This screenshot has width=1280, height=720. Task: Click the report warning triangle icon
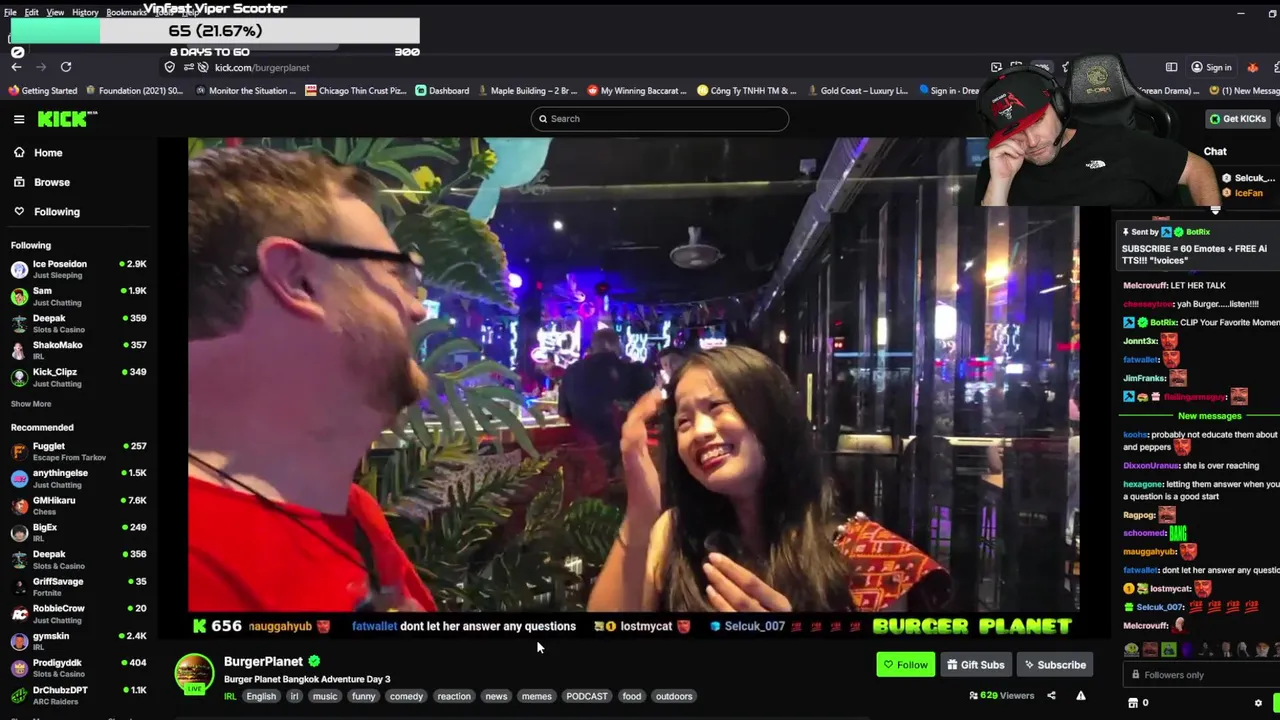click(x=1081, y=696)
